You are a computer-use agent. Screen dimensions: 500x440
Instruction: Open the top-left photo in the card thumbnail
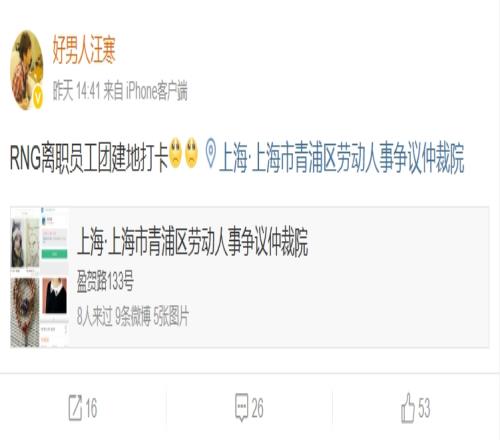point(25,243)
